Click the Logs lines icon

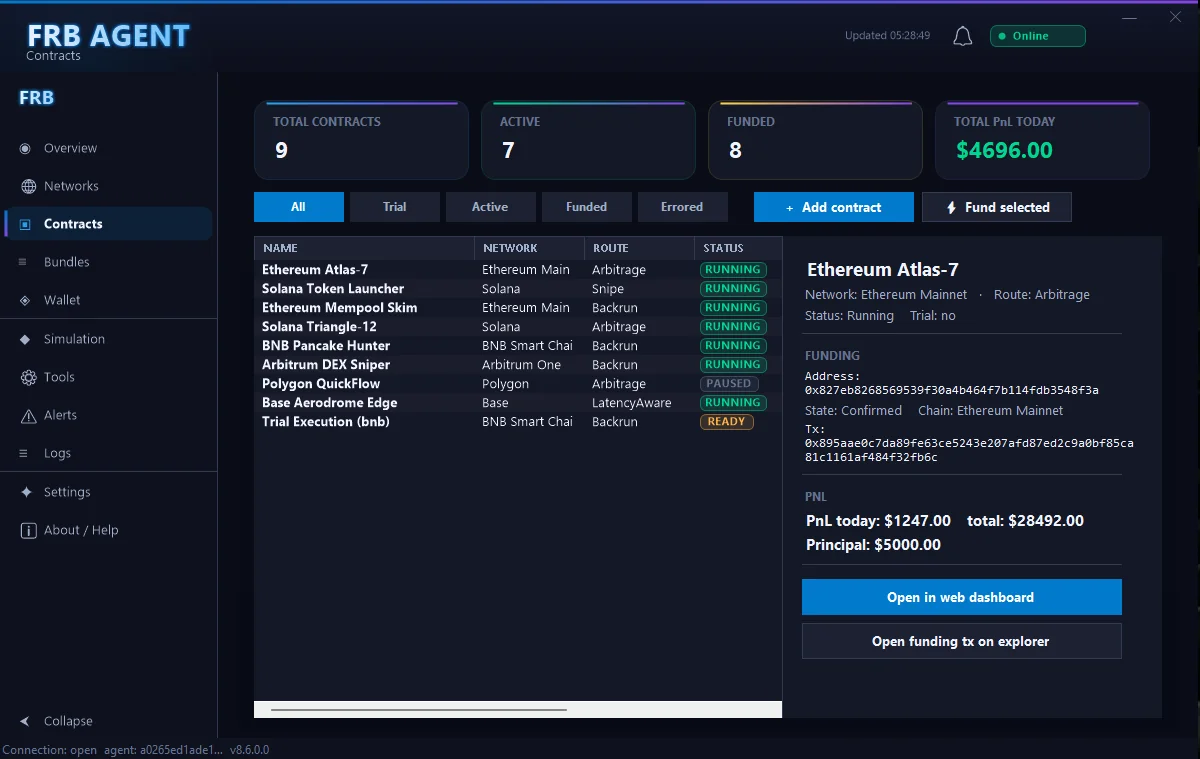22,453
